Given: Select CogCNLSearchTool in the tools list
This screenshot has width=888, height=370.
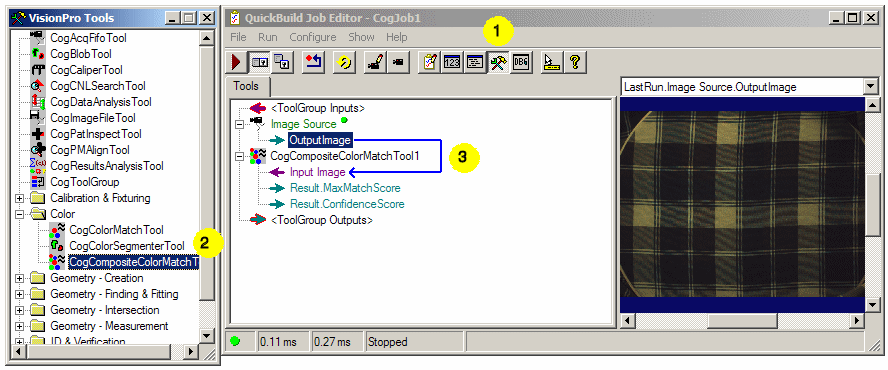Looking at the screenshot, I should tap(97, 86).
